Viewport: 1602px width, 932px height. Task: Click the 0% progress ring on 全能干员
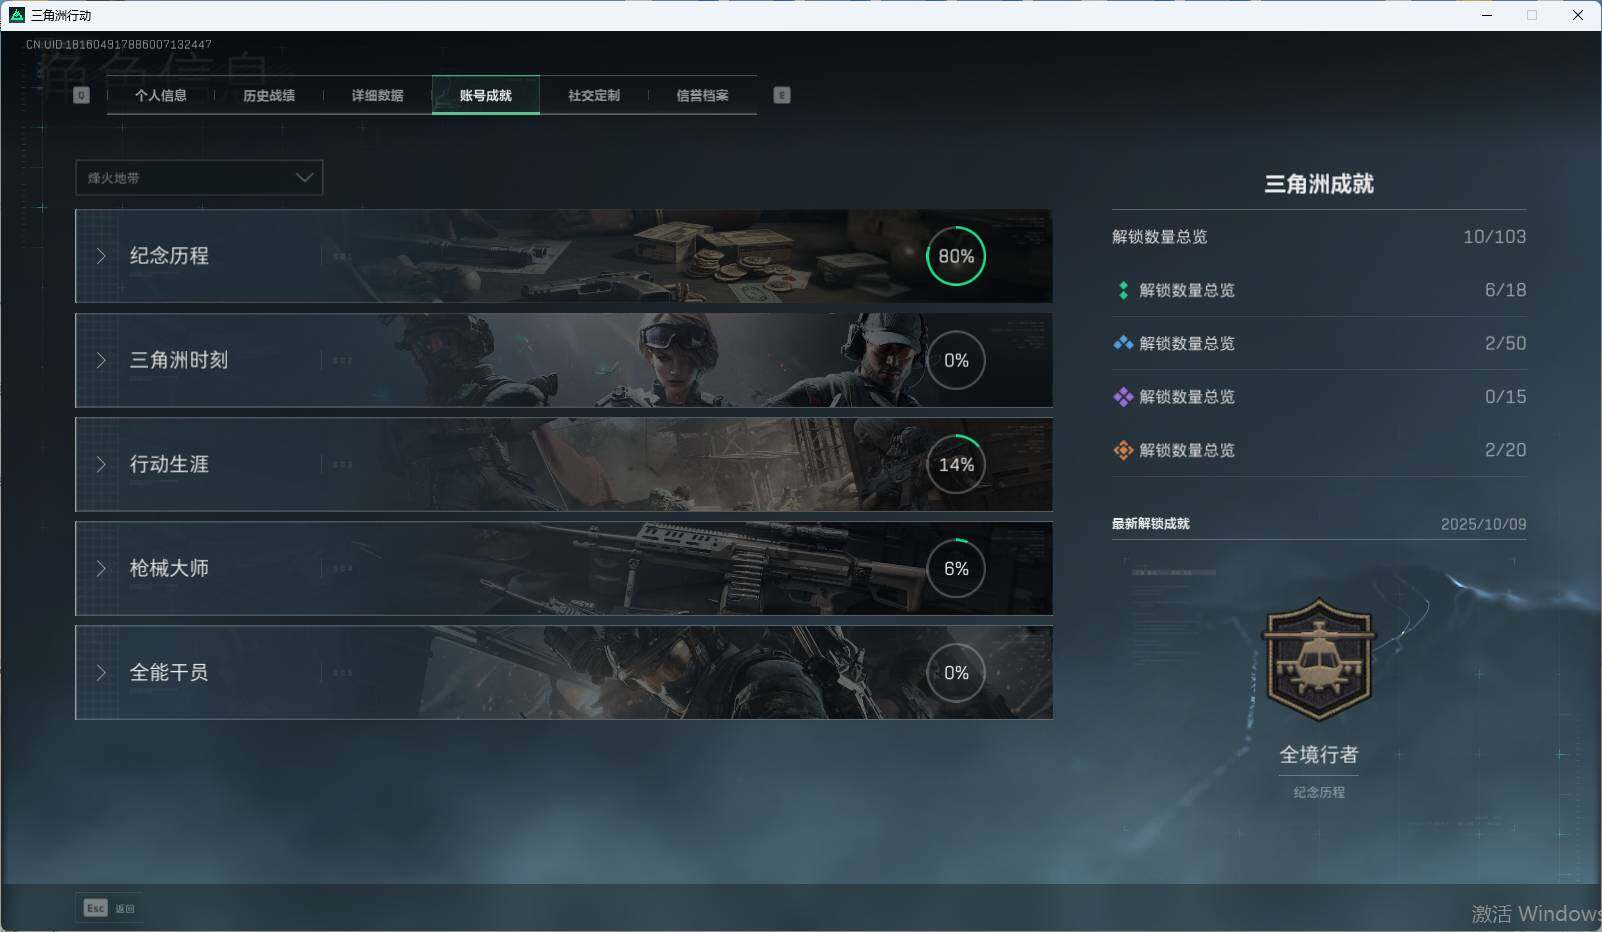pyautogui.click(x=956, y=672)
